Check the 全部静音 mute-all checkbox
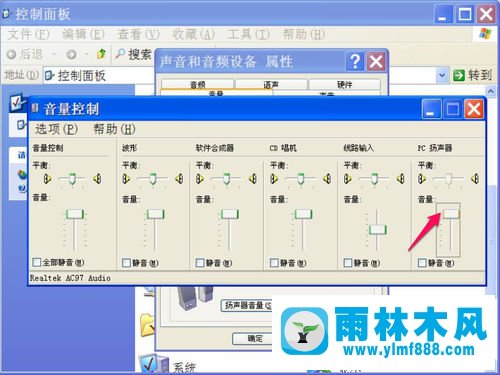Viewport: 500px width, 375px height. 37,262
